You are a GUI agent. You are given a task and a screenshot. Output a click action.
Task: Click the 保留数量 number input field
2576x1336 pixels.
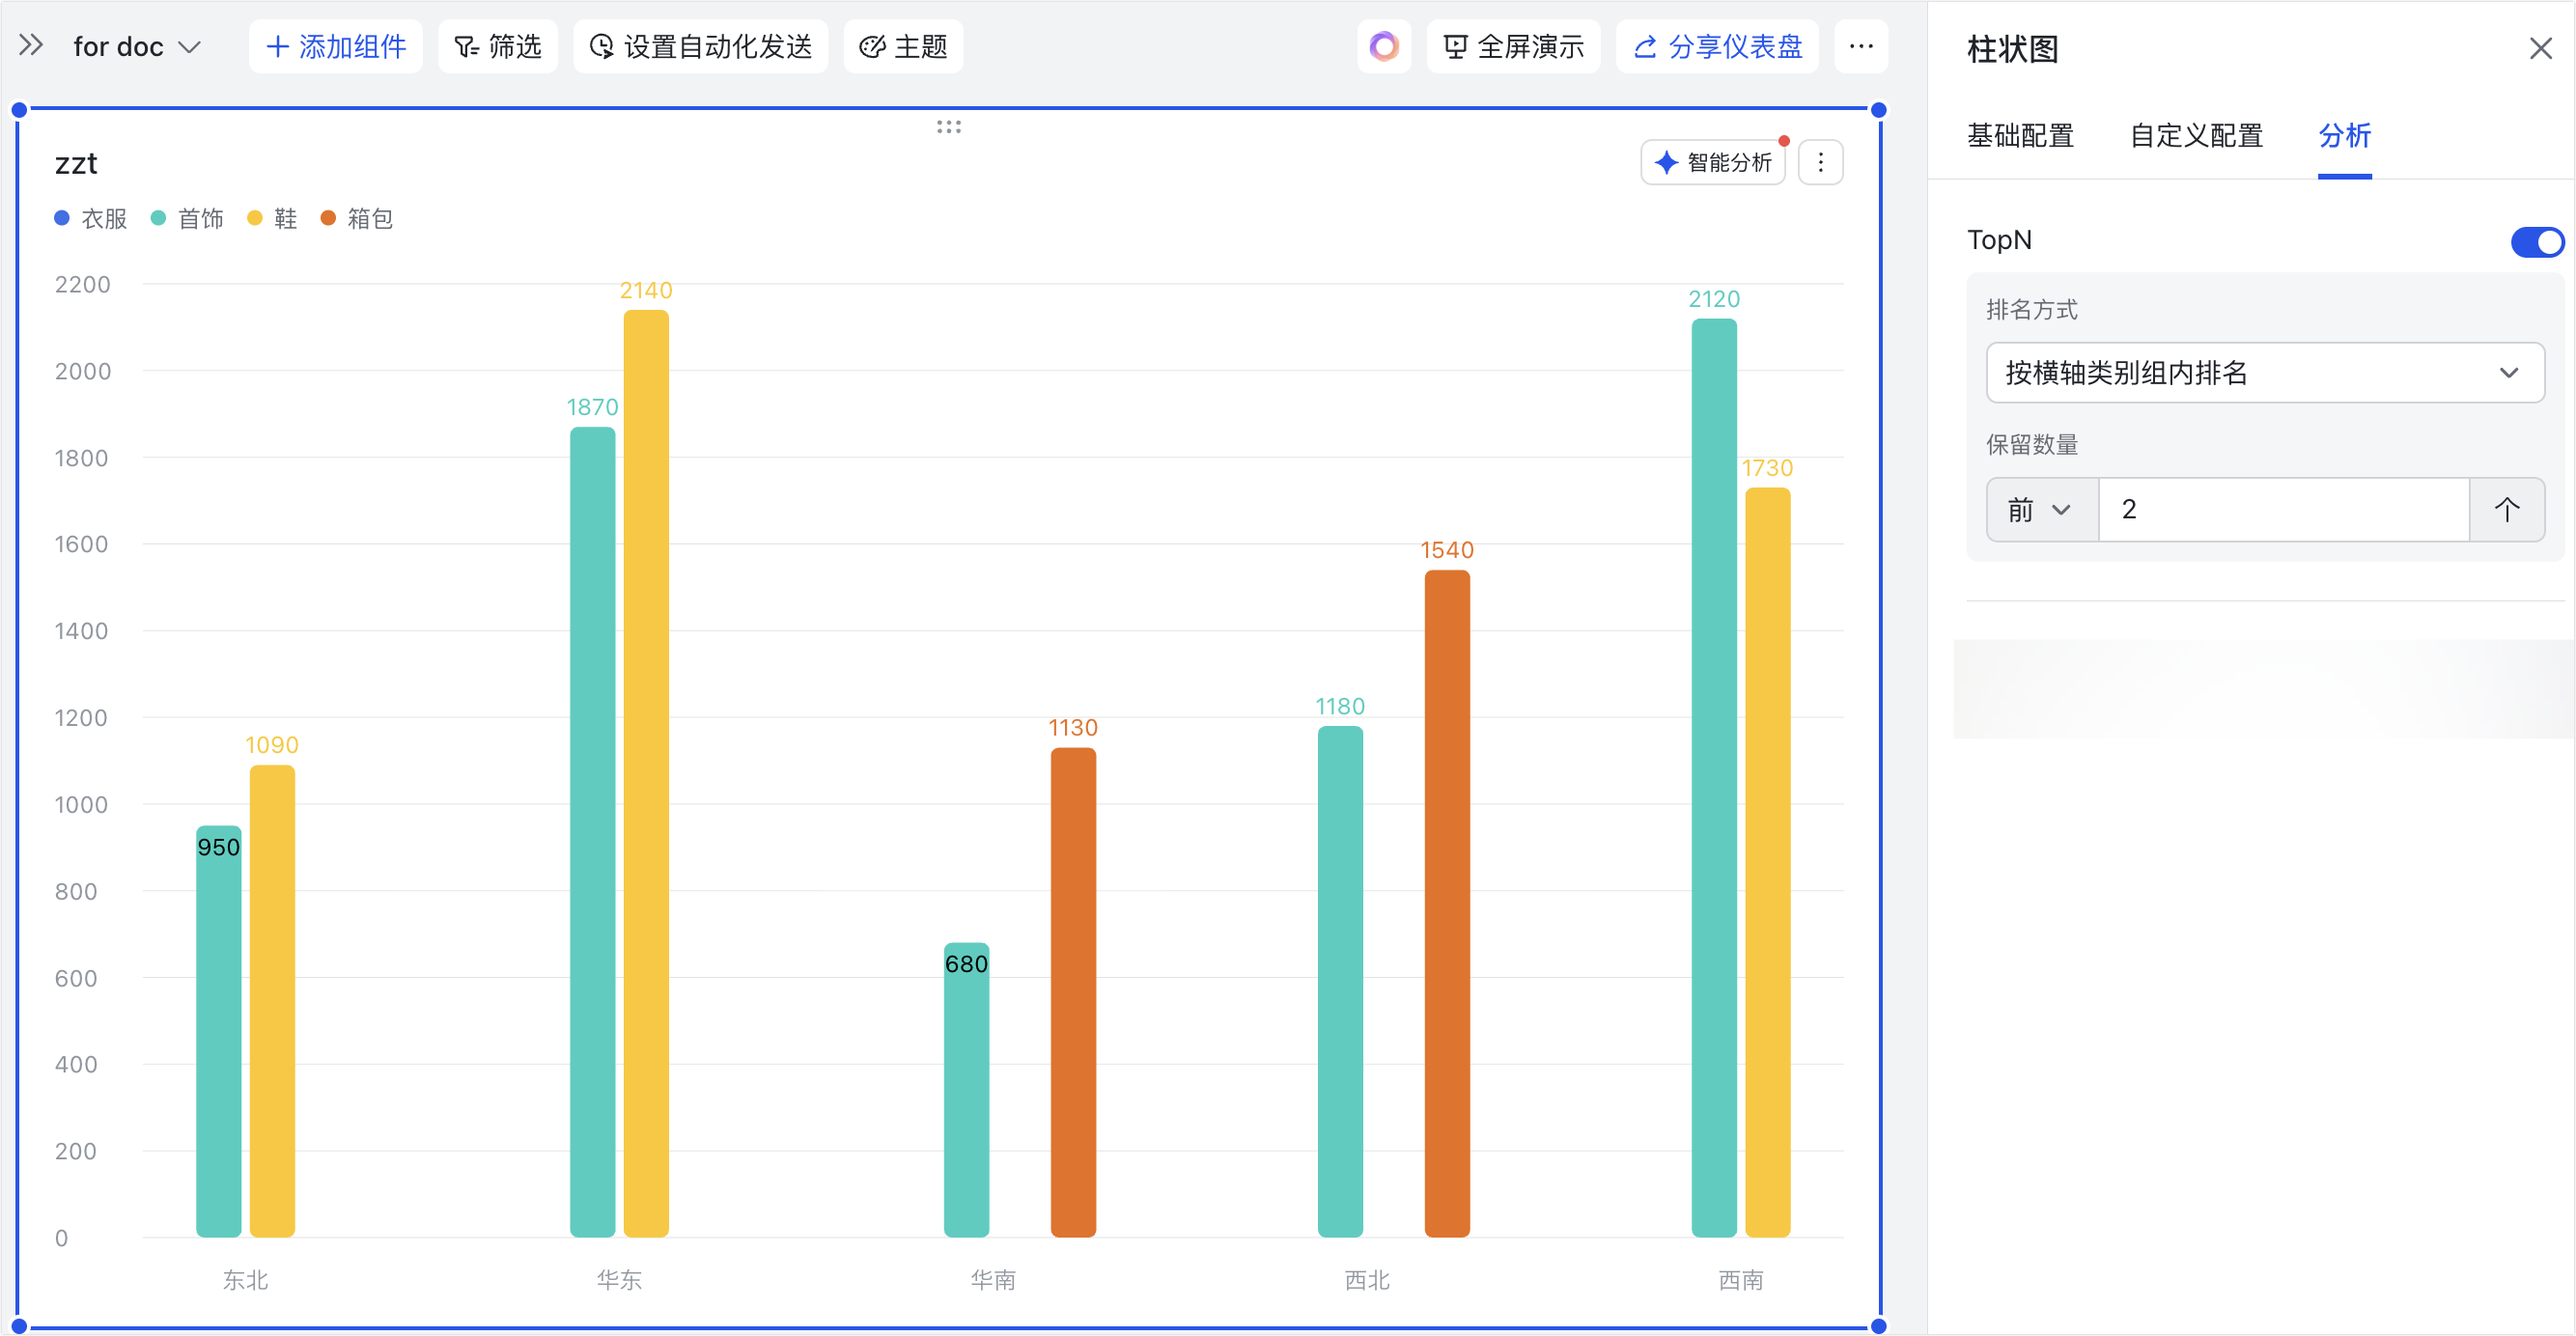(2282, 510)
